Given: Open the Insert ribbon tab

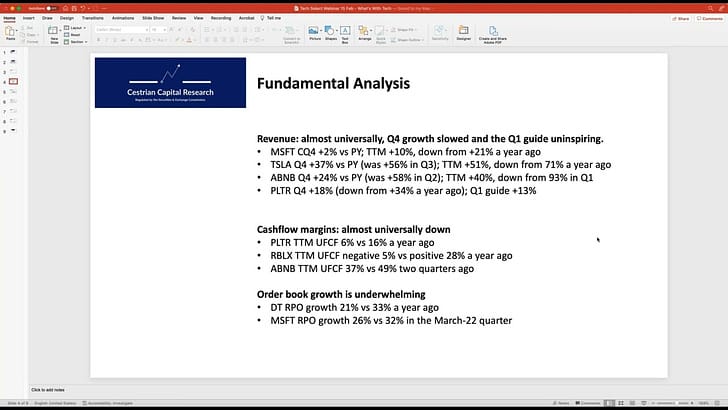Looking at the screenshot, I should click(x=29, y=18).
